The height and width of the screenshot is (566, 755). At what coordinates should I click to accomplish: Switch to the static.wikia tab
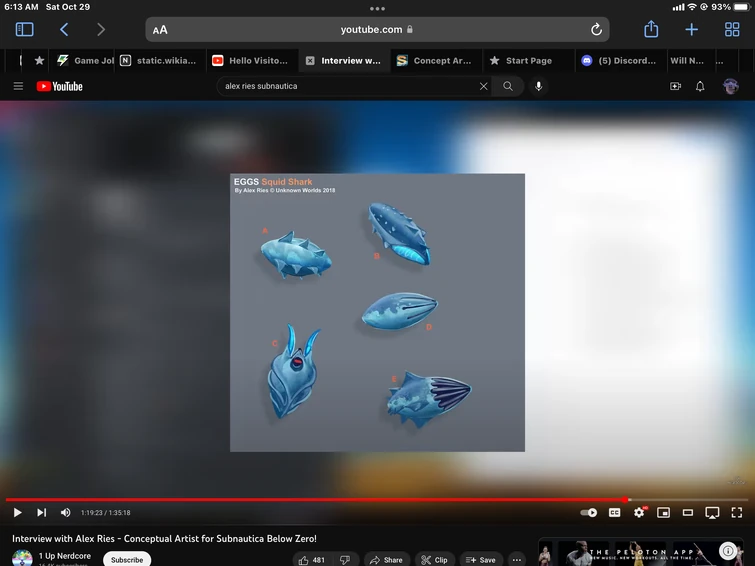pos(159,60)
